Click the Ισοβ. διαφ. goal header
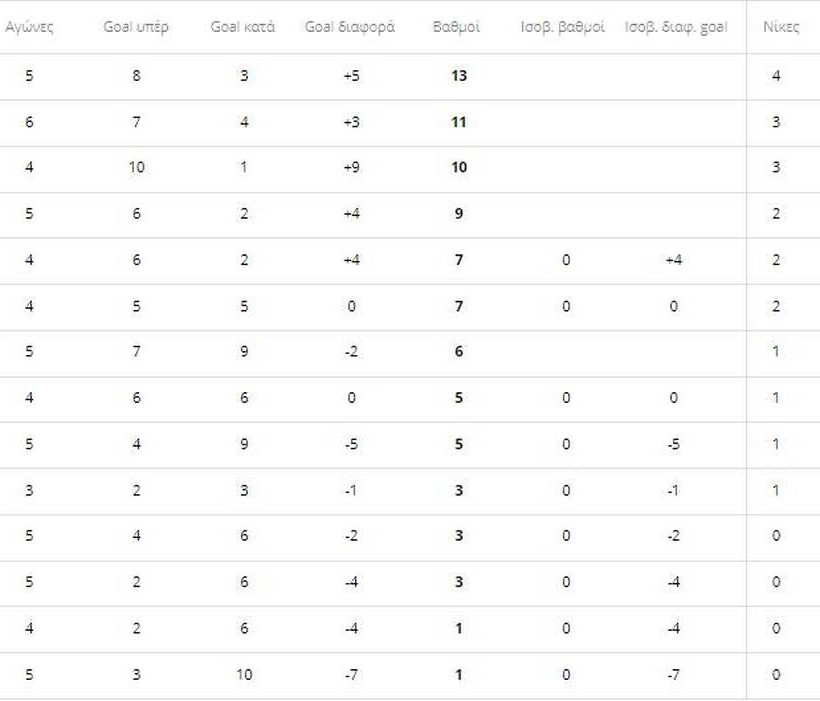This screenshot has height=701, width=820. pos(676,27)
